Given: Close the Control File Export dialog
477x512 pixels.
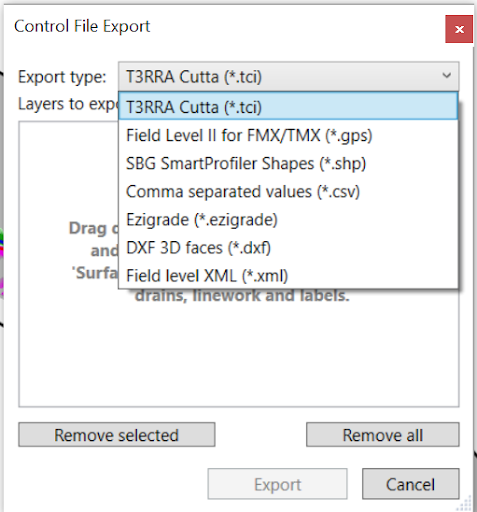Looking at the screenshot, I should [x=459, y=29].
